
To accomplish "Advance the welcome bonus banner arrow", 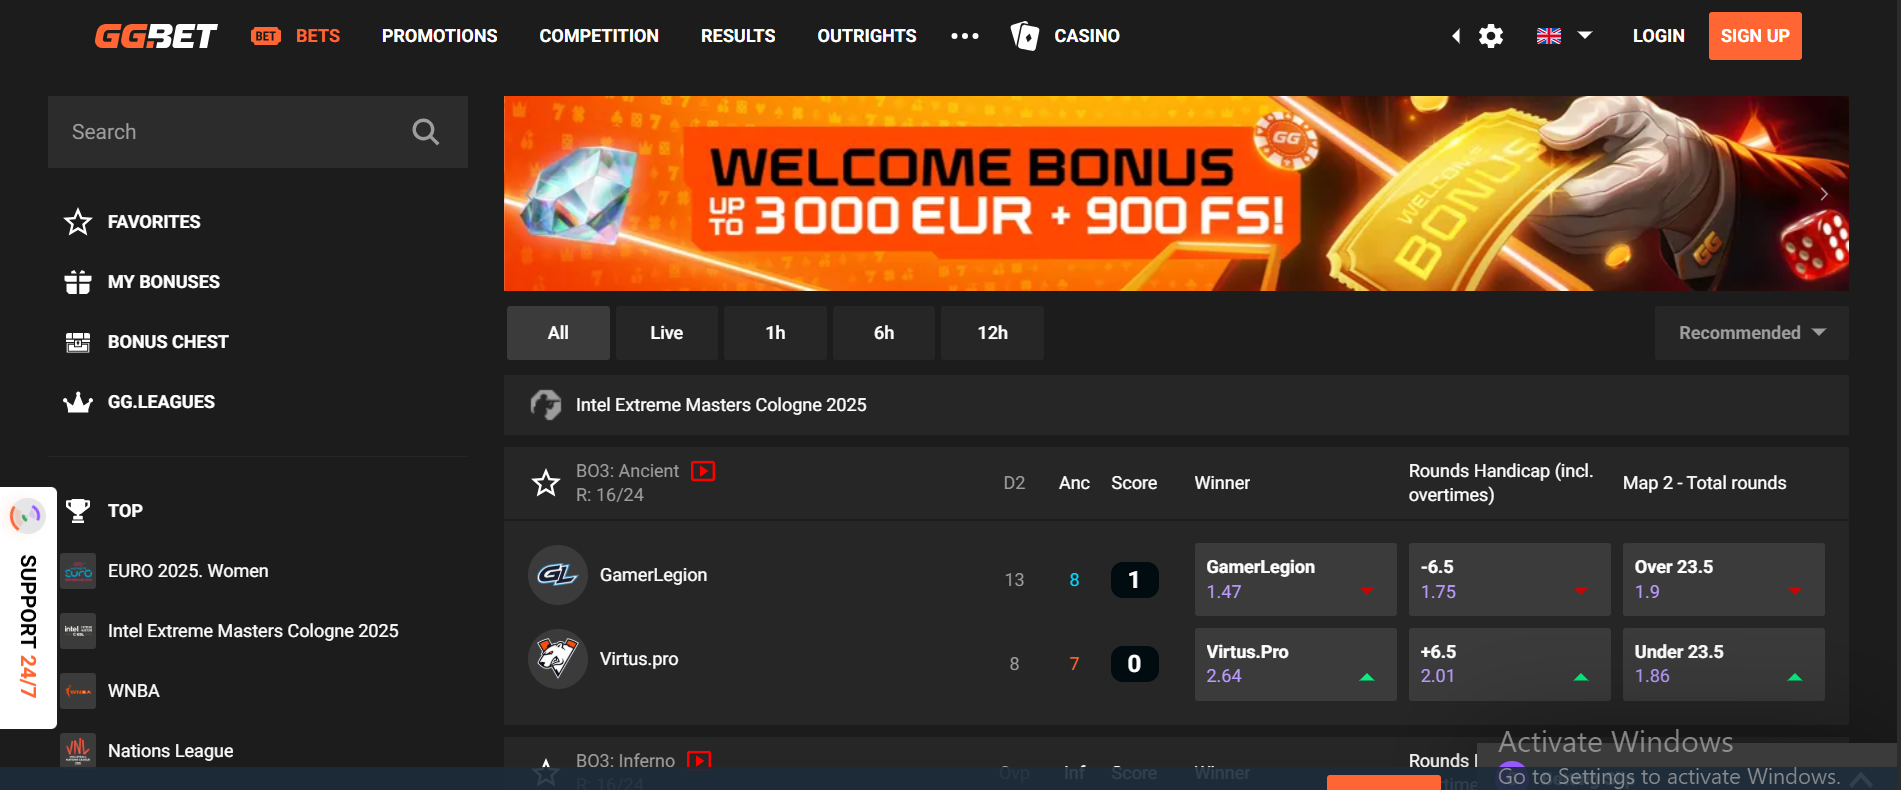I will 1824,194.
